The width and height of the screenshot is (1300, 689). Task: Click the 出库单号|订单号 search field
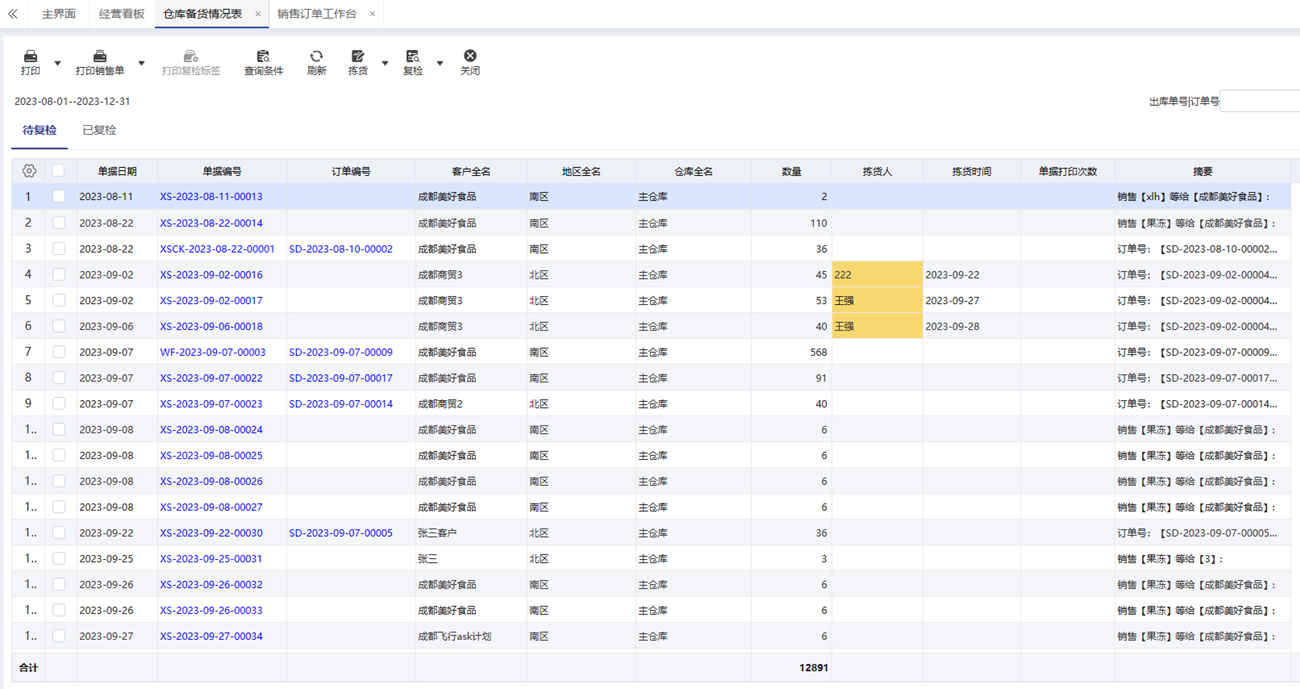(x=1259, y=101)
